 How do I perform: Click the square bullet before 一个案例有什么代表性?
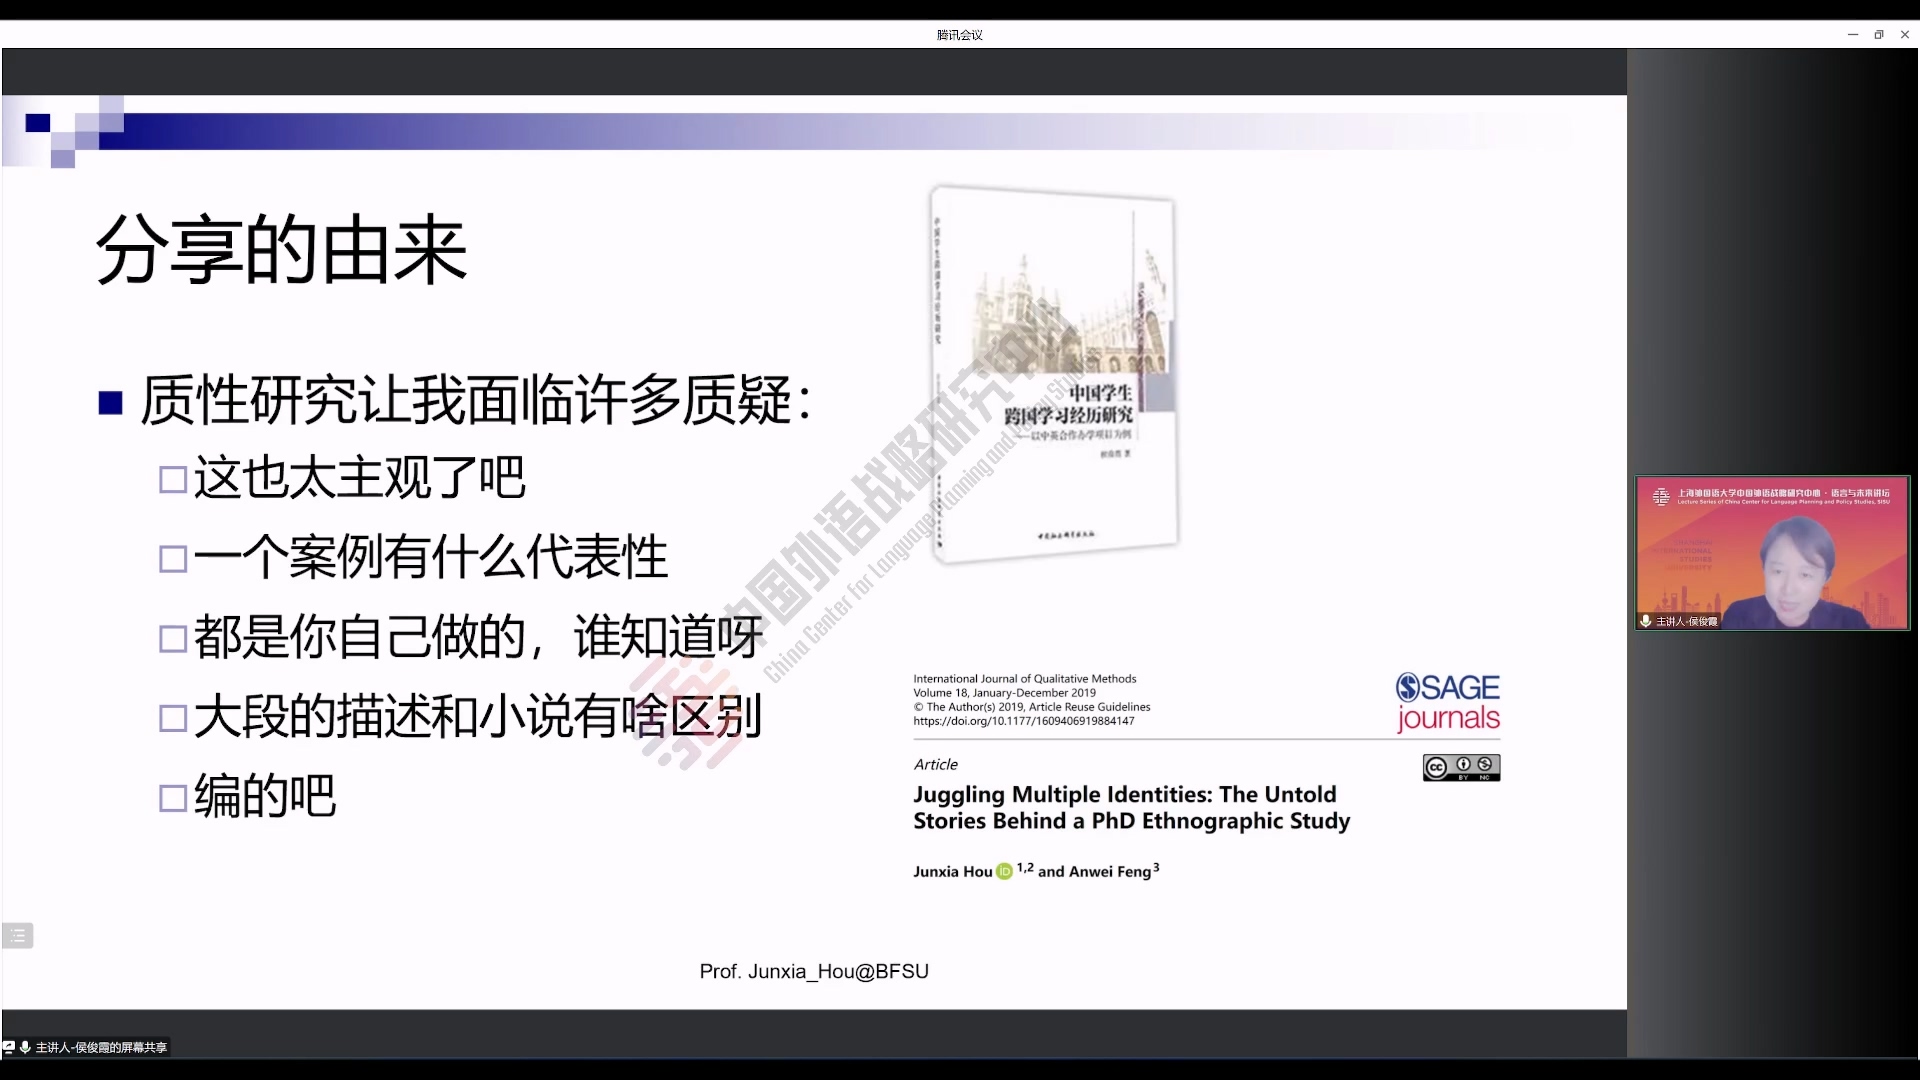tap(173, 559)
